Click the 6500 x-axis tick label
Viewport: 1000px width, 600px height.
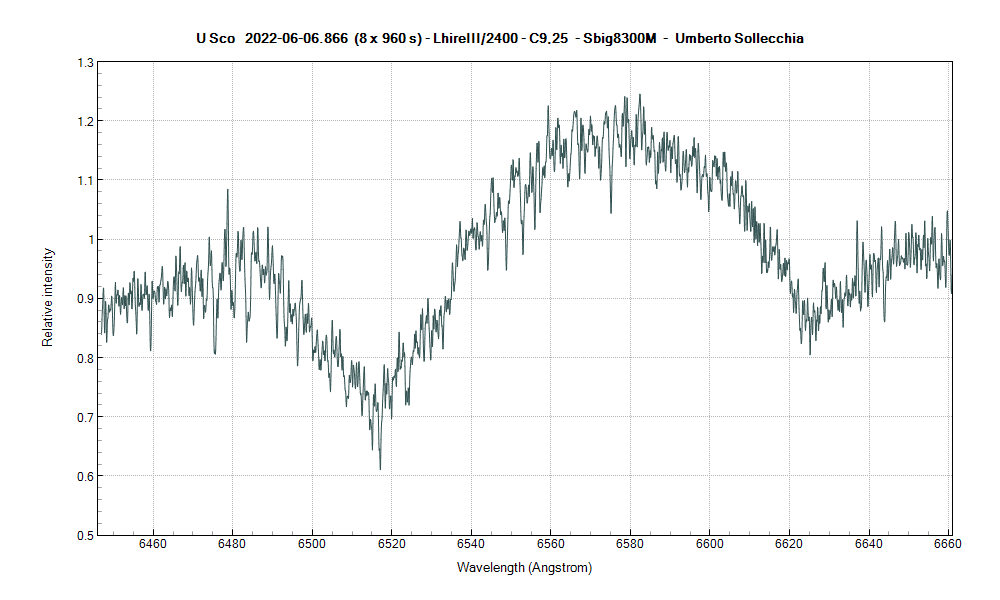tap(312, 544)
